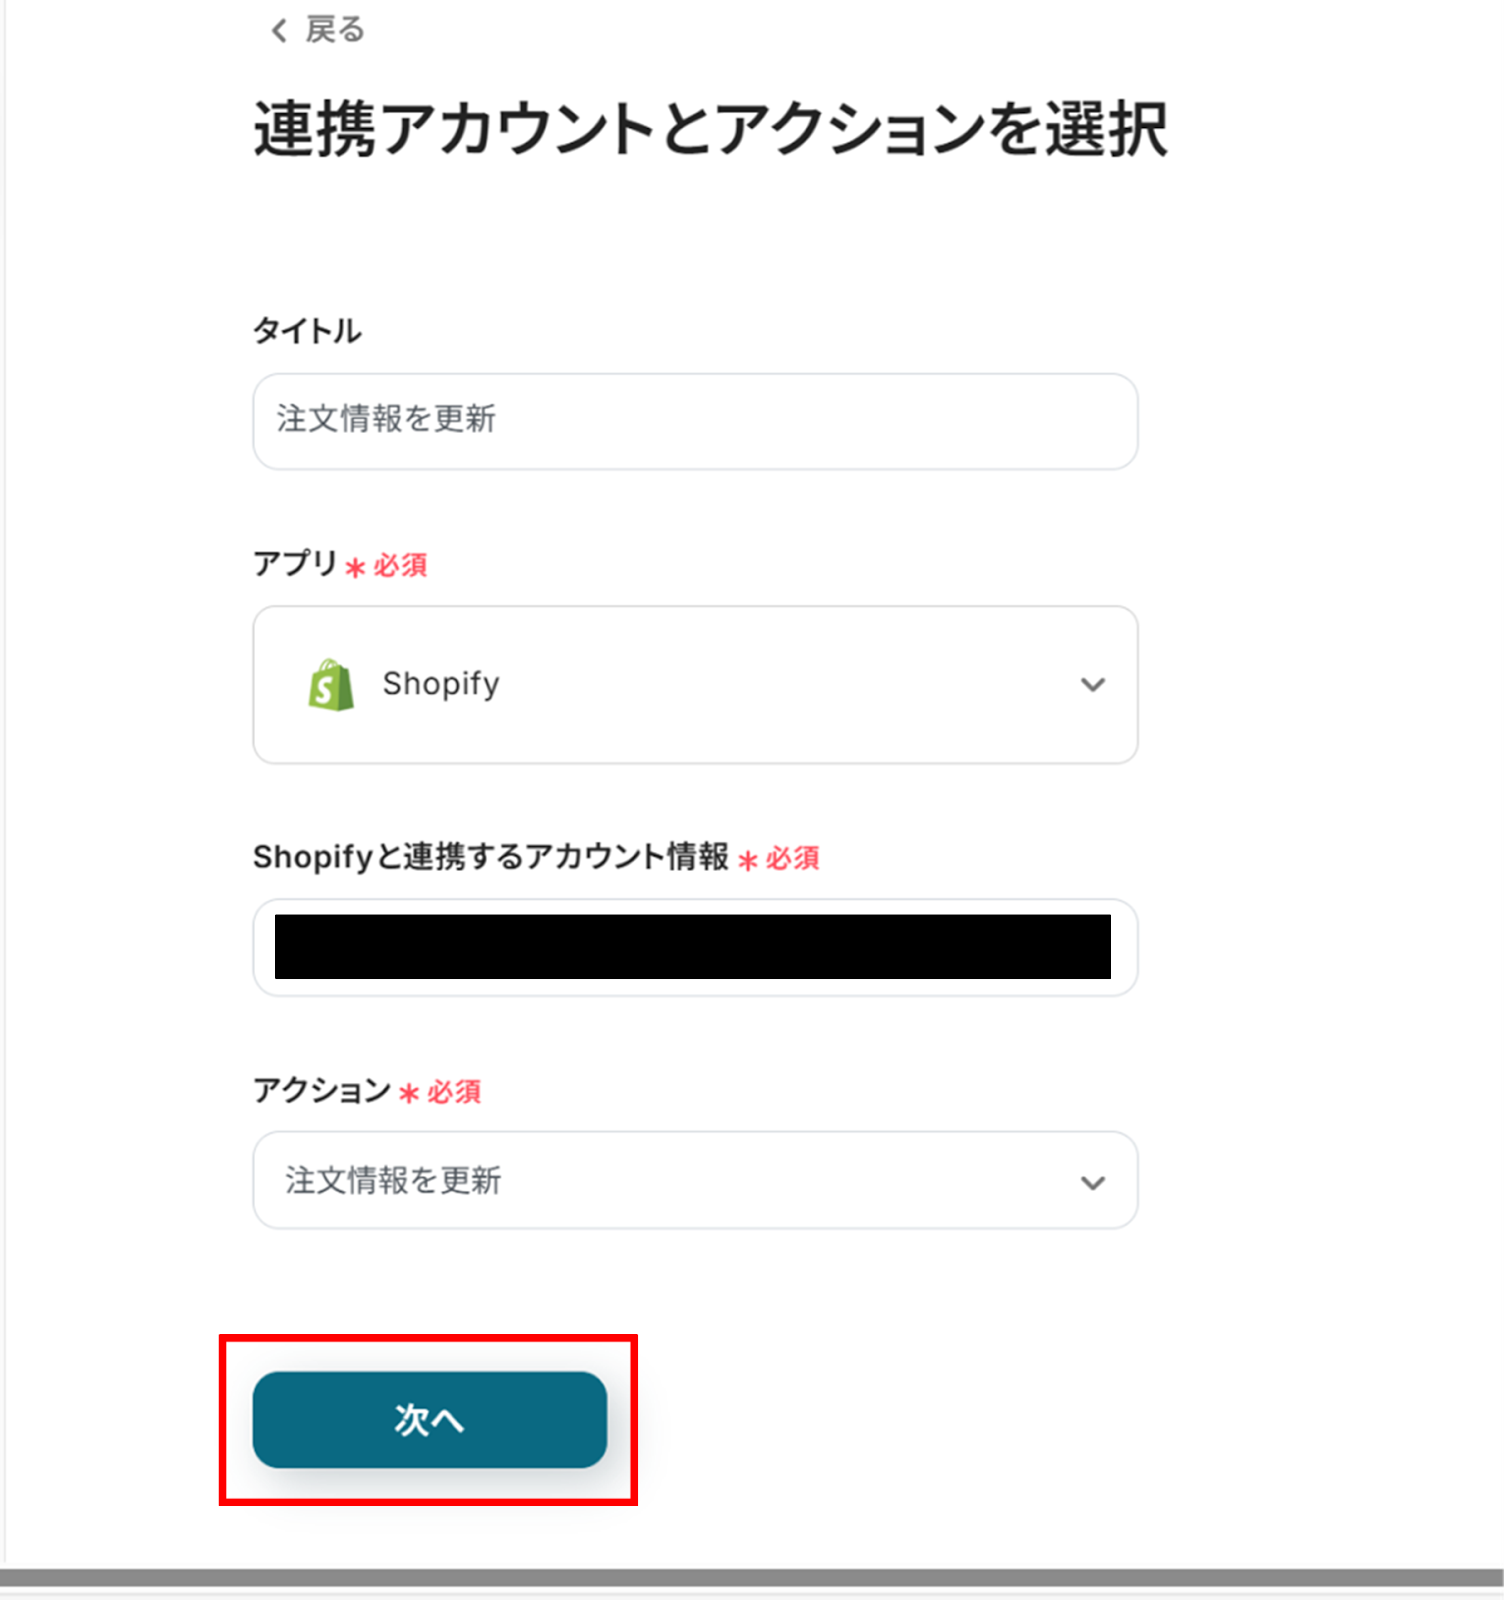Image resolution: width=1504 pixels, height=1600 pixels.
Task: Click the 必須 marker beside アクション
Action: (x=454, y=1092)
